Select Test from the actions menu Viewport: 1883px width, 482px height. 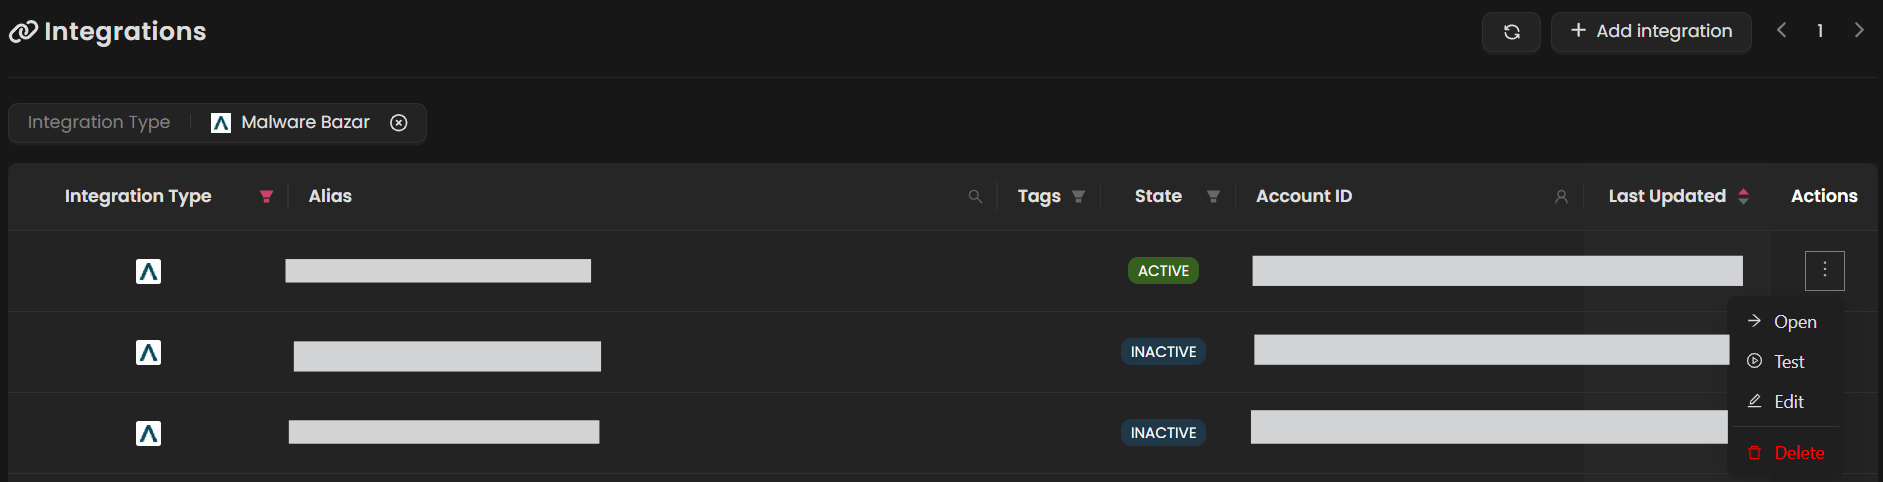(x=1788, y=362)
